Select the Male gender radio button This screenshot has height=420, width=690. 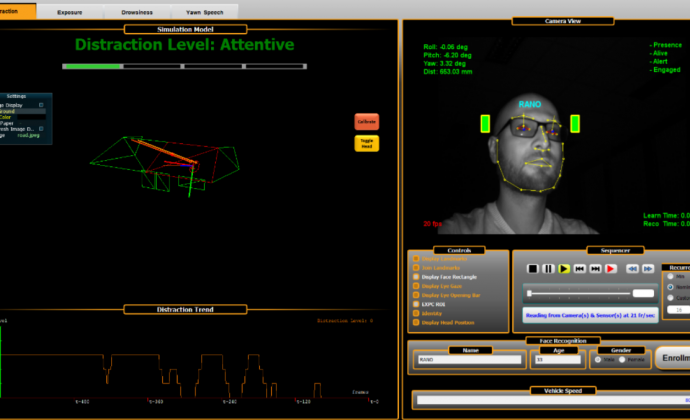coord(598,360)
